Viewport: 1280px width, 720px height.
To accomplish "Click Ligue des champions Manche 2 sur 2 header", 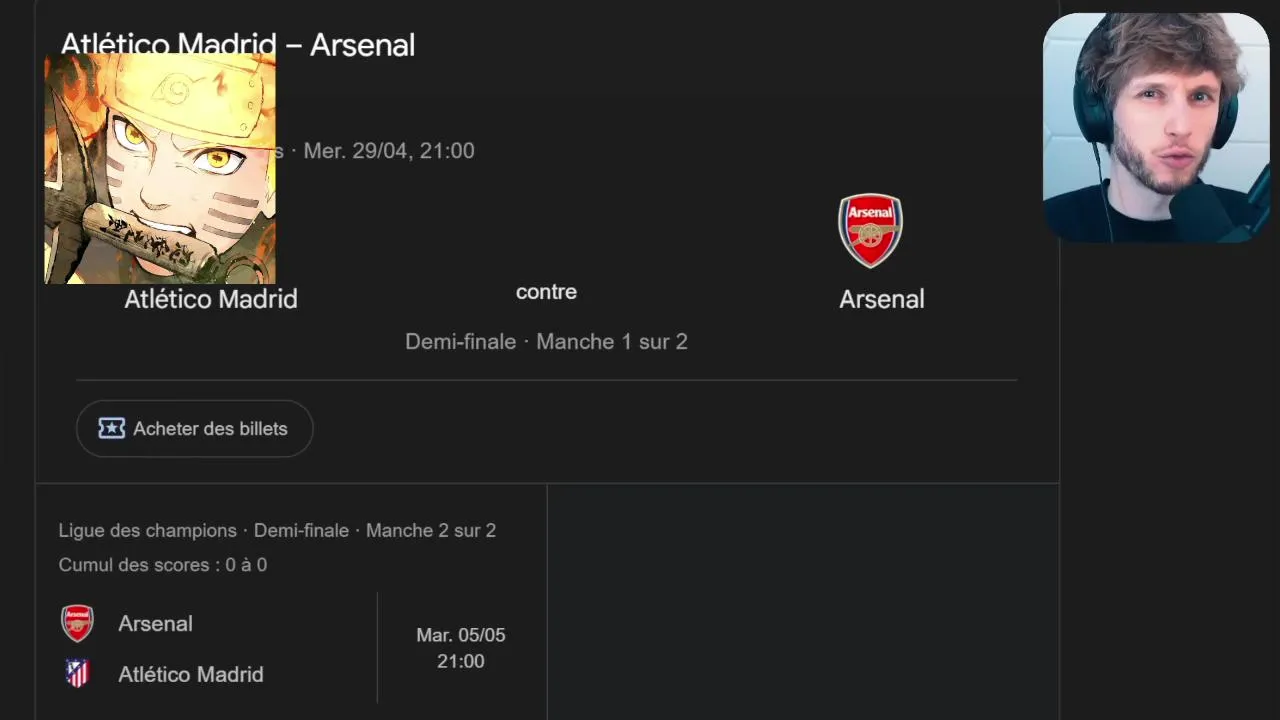I will (x=277, y=531).
